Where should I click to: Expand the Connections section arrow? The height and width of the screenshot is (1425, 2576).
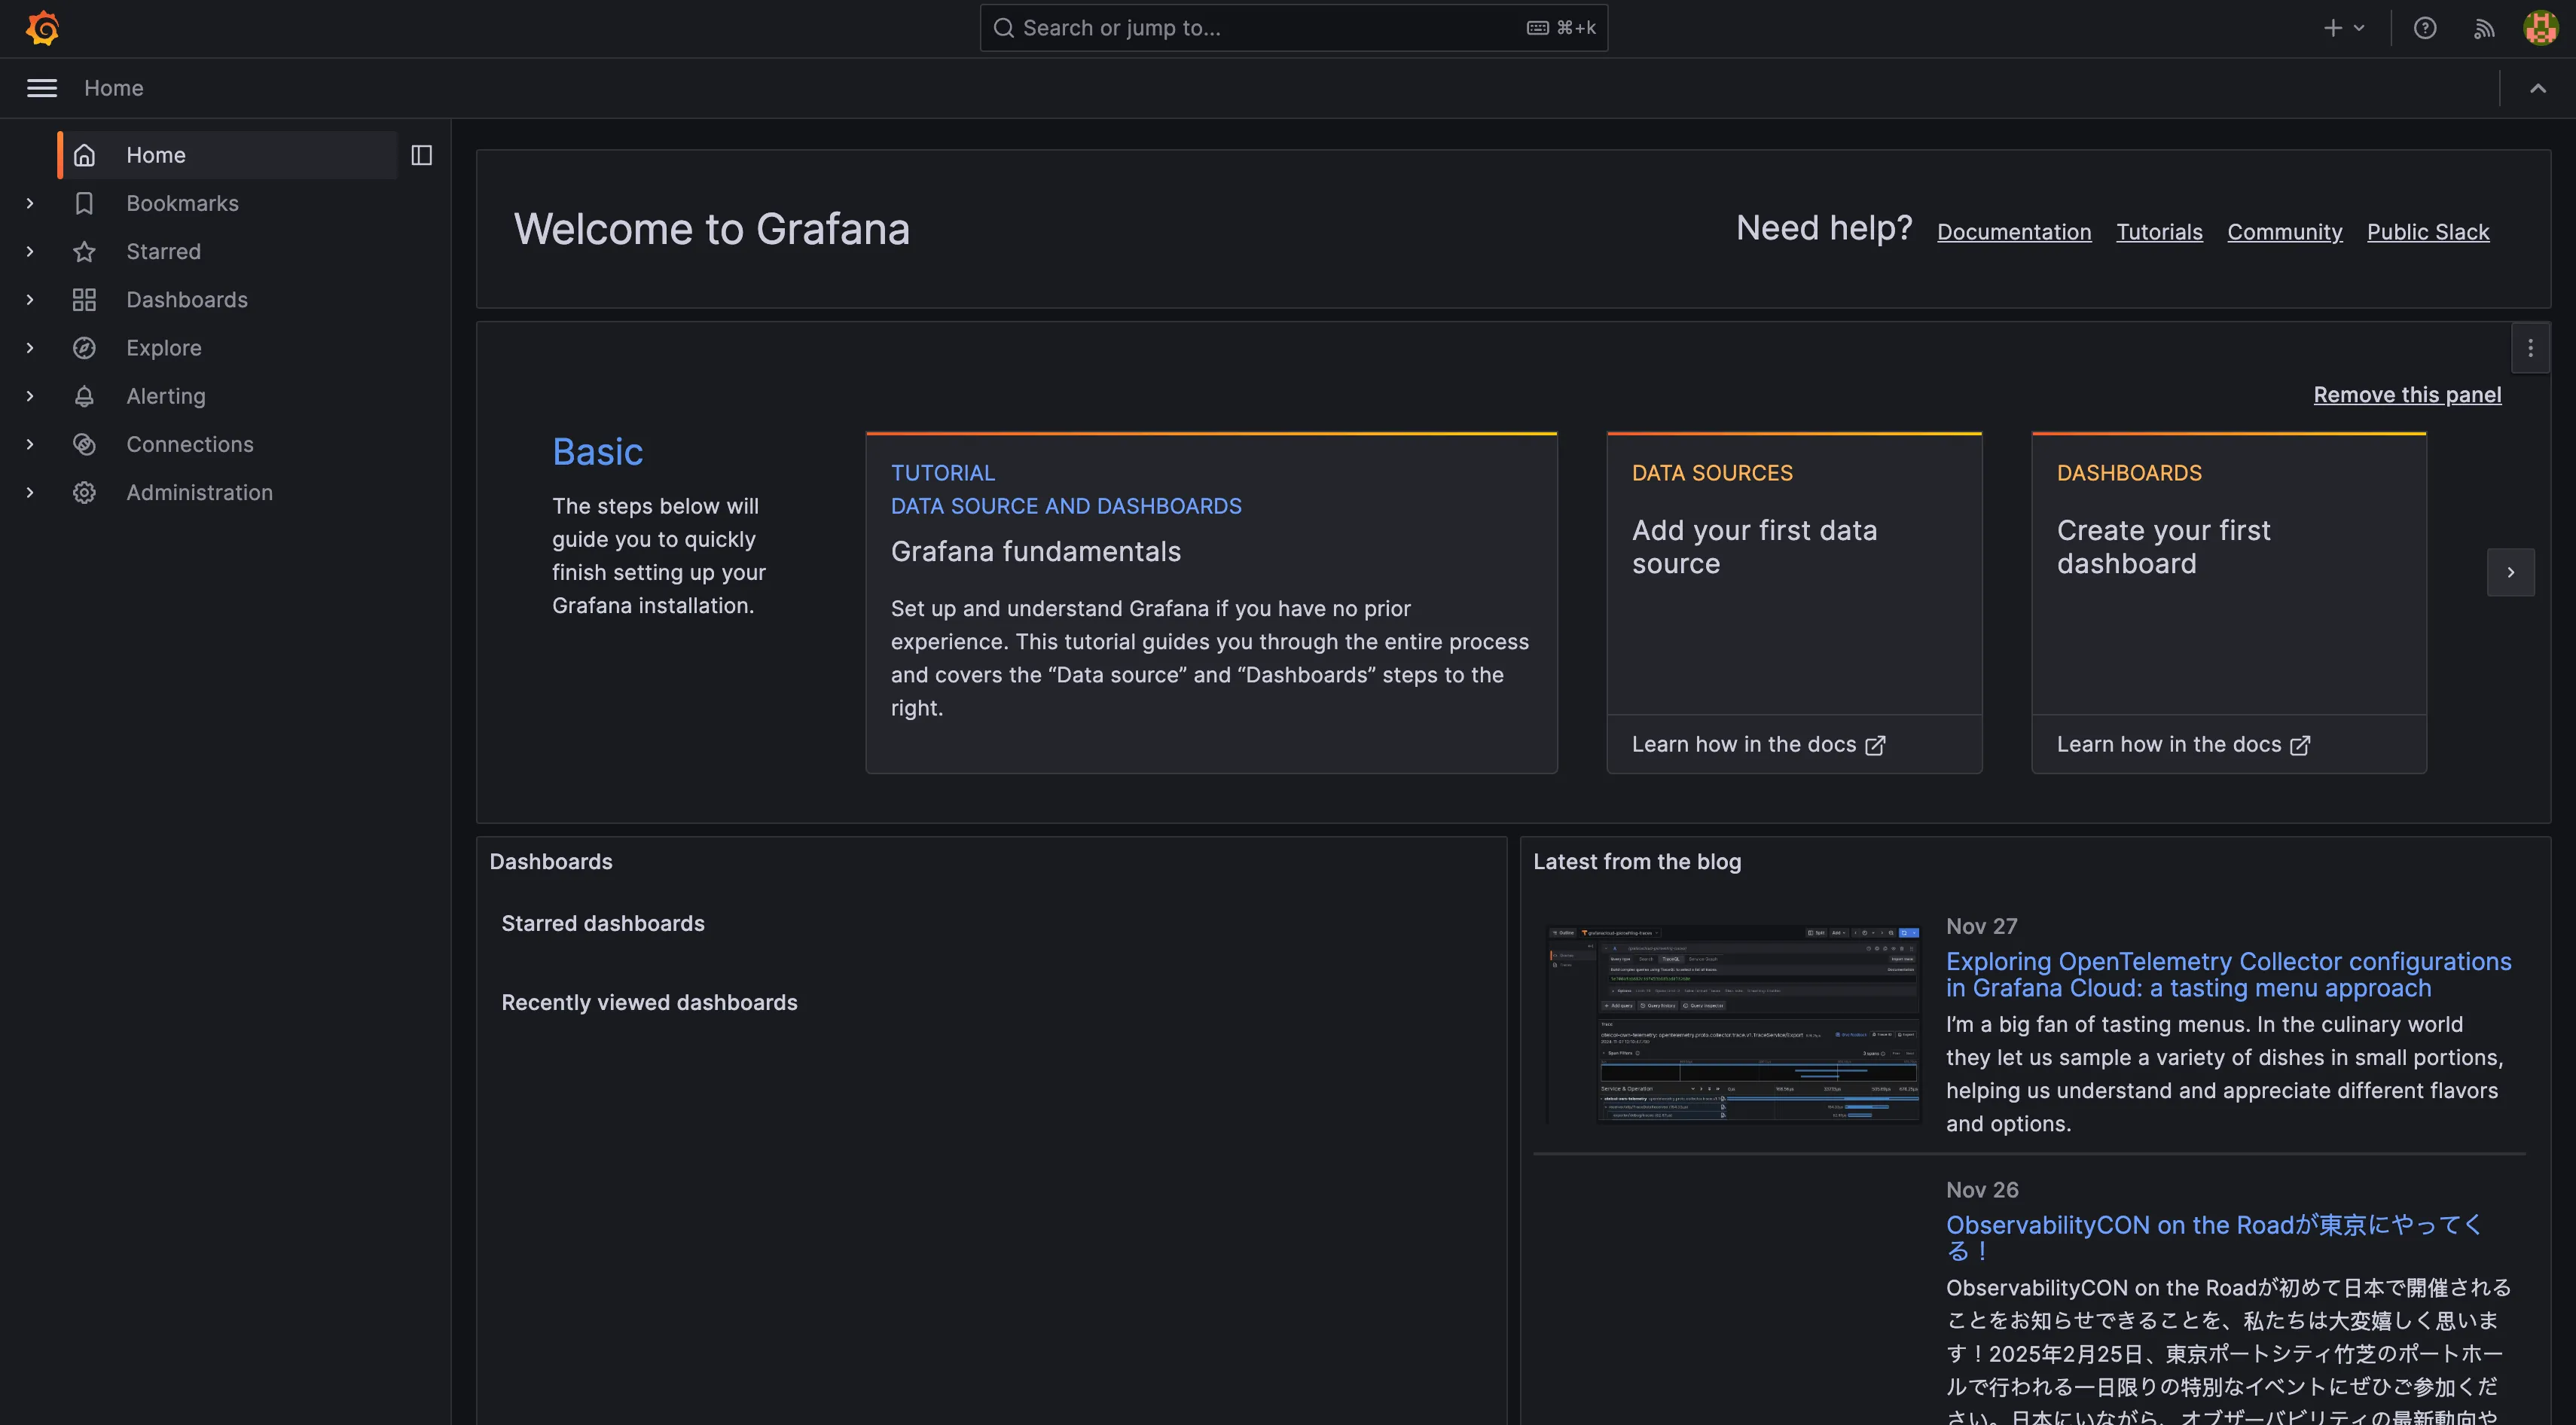tap(30, 444)
